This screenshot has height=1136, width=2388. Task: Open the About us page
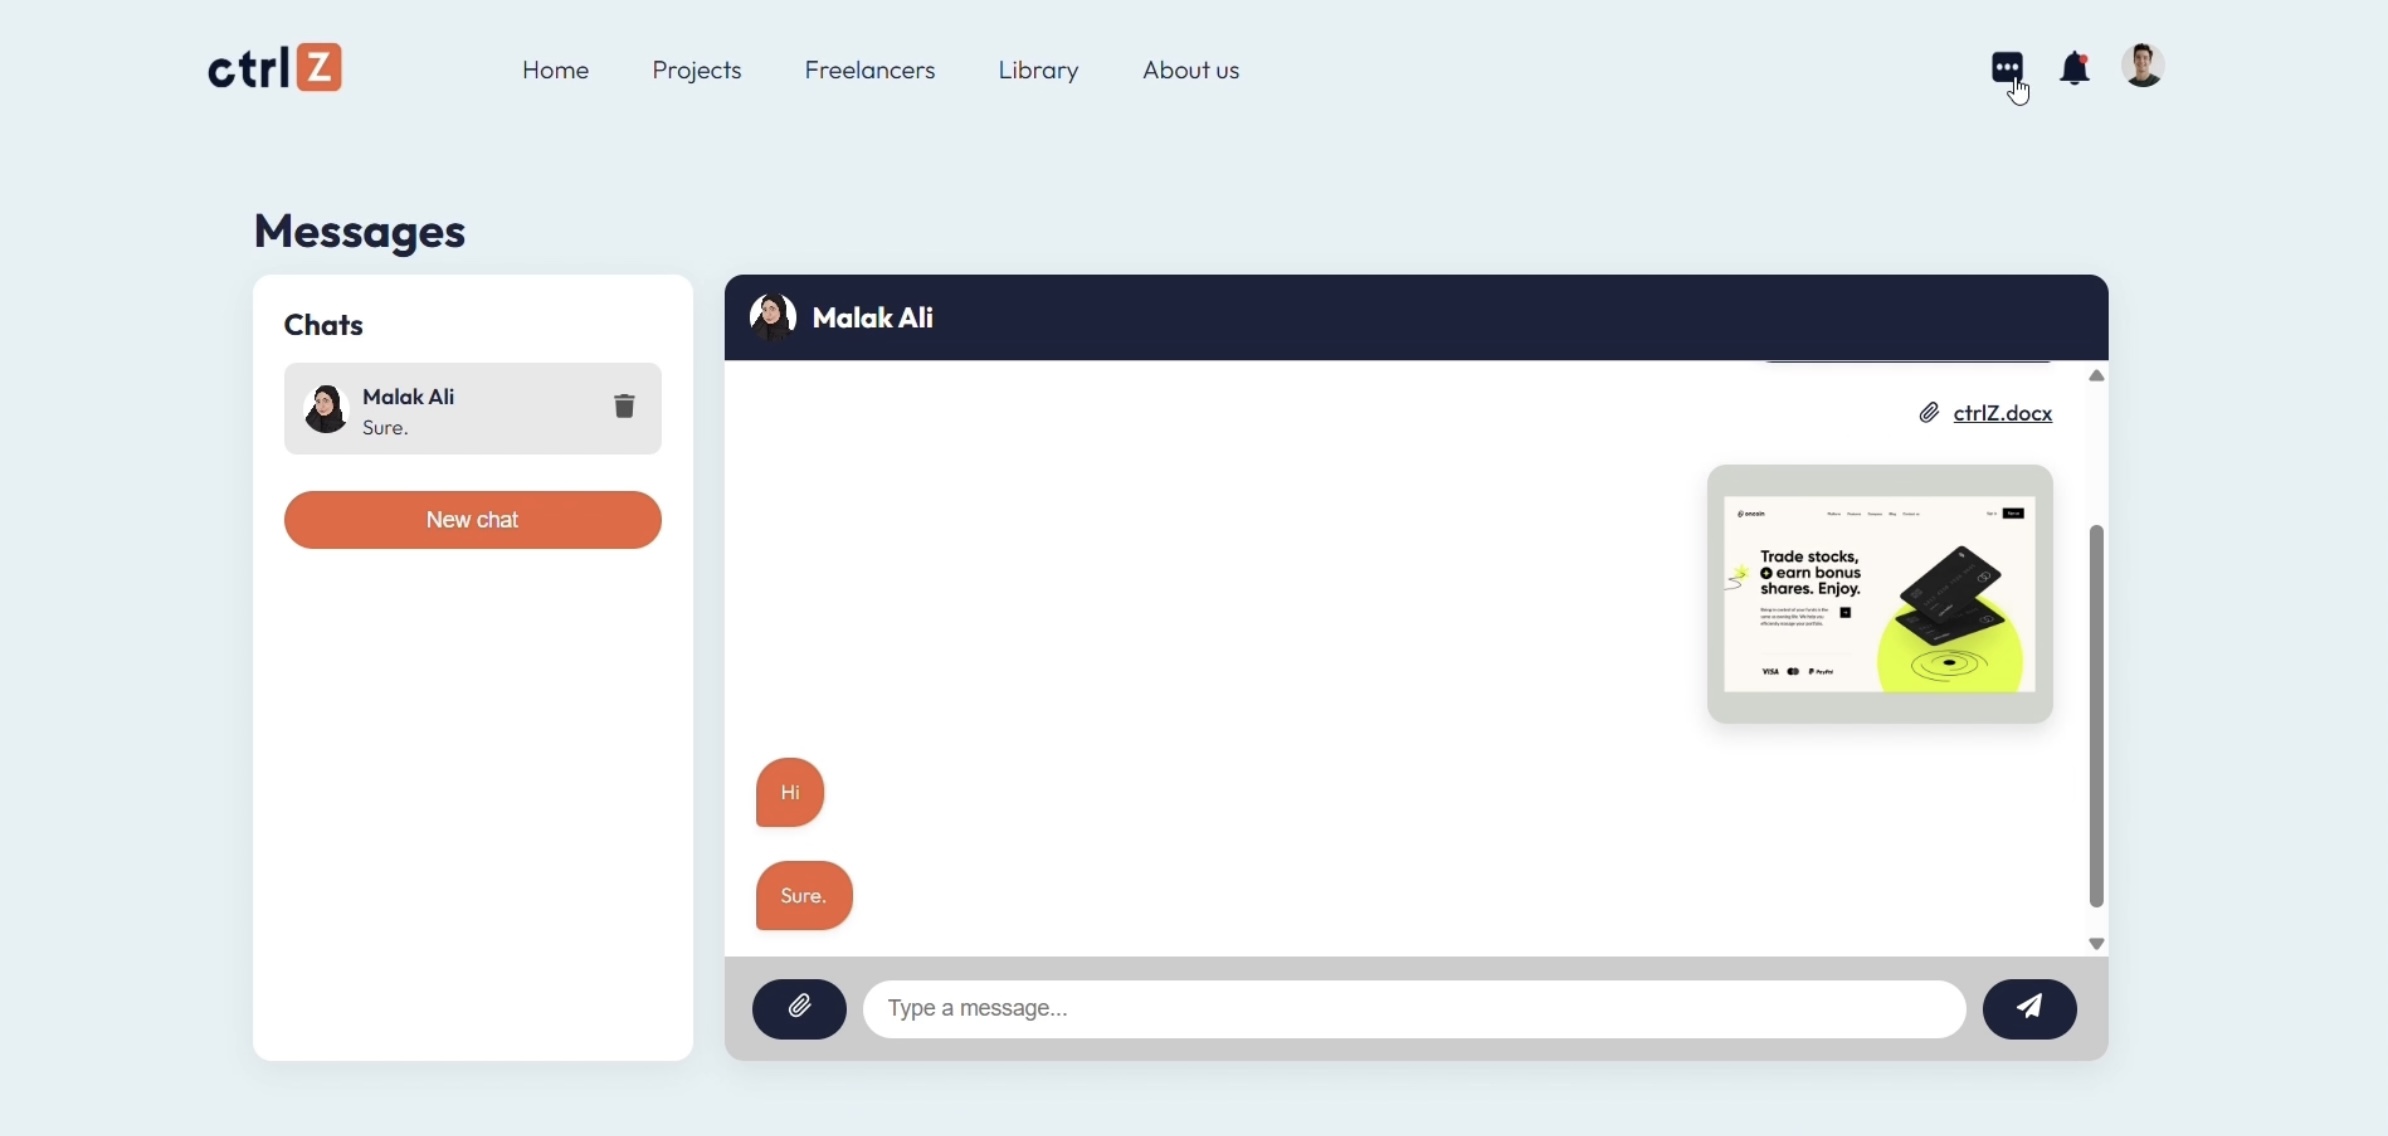[1190, 70]
